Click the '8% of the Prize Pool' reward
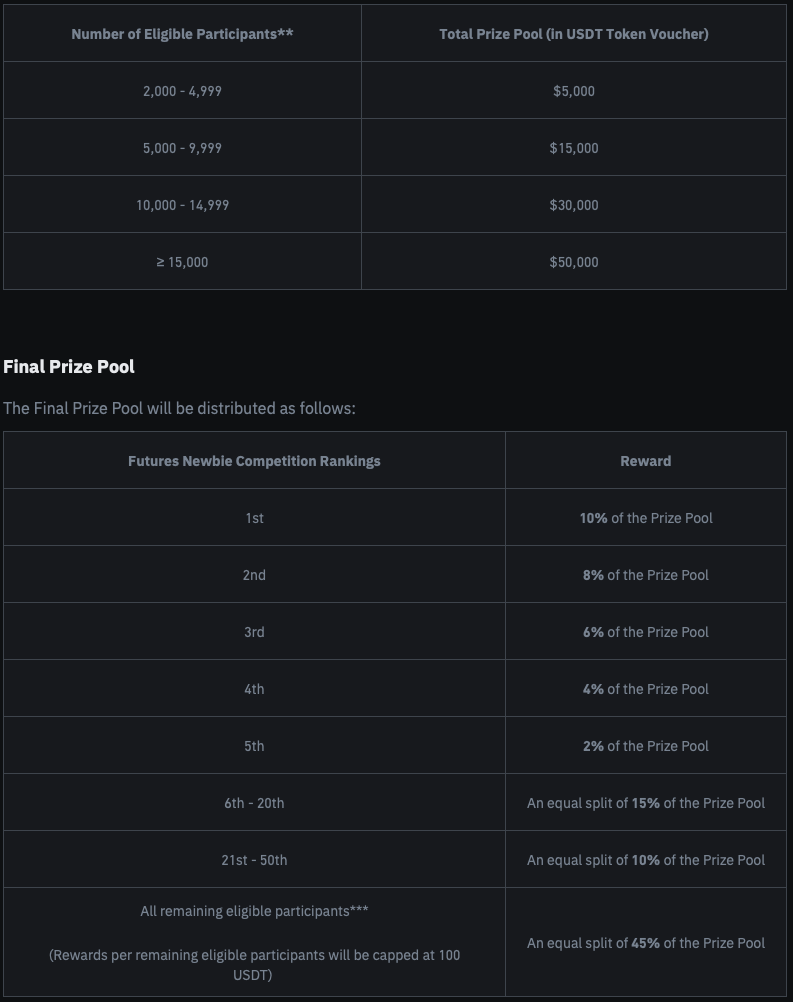 click(646, 575)
